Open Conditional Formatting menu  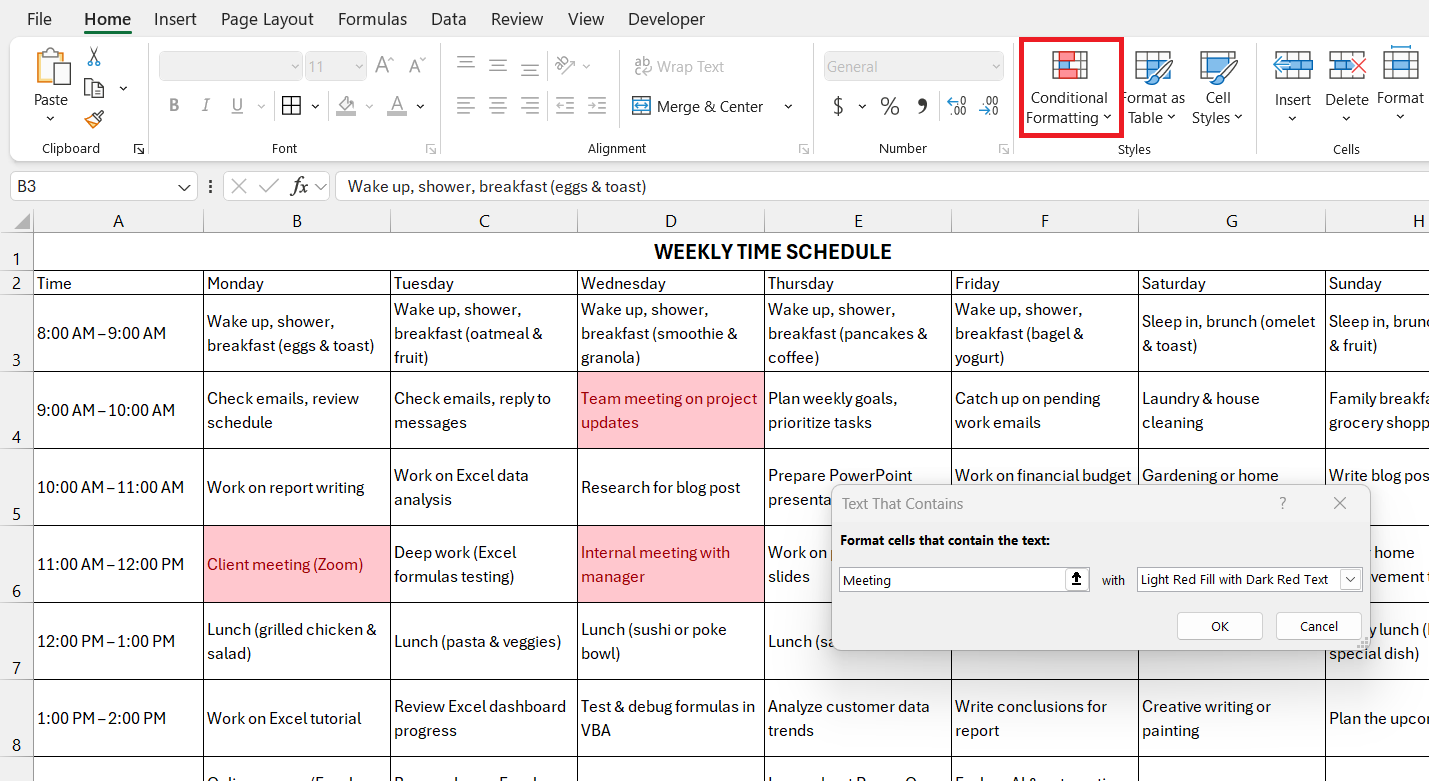[1069, 88]
